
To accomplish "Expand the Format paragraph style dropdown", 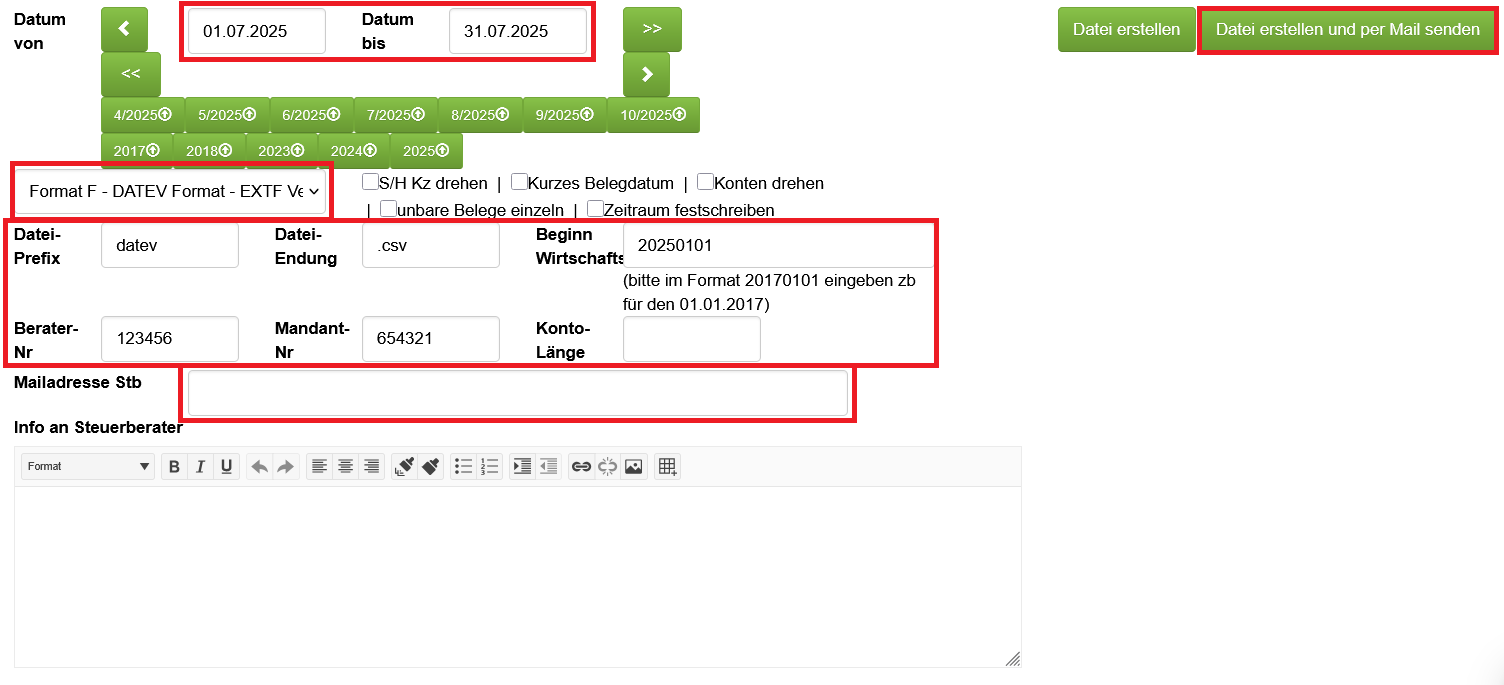I will coord(88,466).
